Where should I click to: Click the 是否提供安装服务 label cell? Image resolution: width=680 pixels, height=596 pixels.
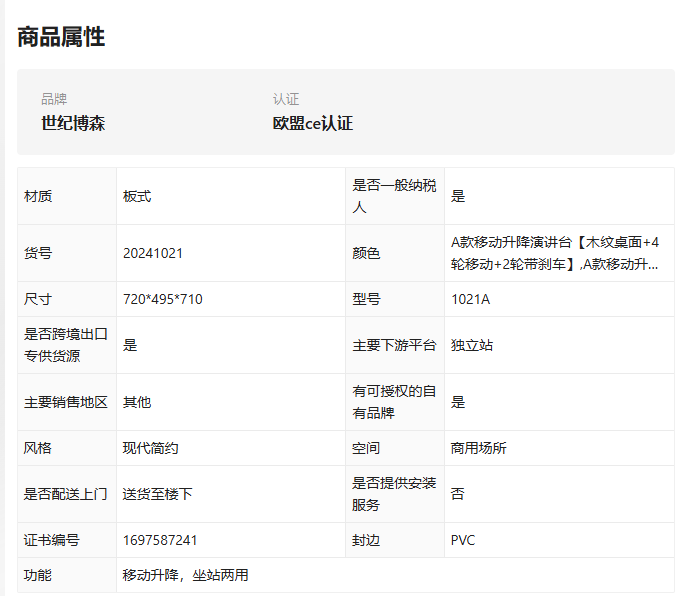pyautogui.click(x=395, y=494)
